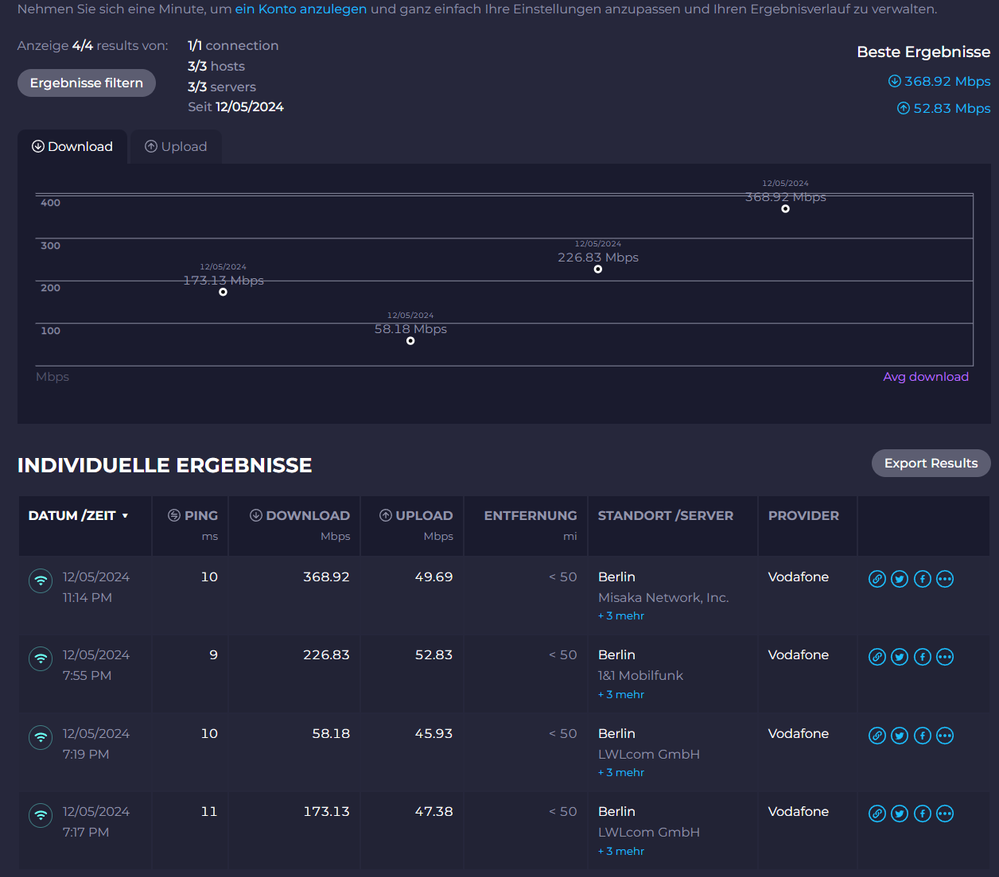The image size is (999, 877).
Task: Open more options for 173.13 Mbps result
Action: coord(945,814)
